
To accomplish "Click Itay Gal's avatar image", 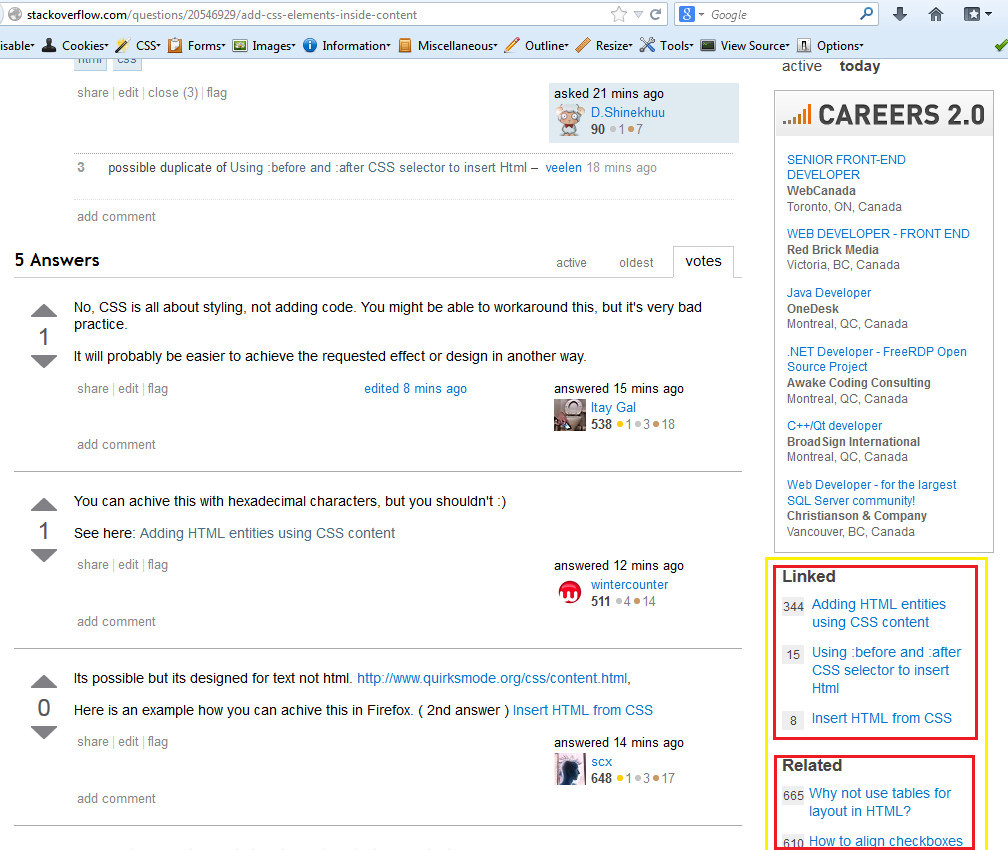I will (570, 415).
